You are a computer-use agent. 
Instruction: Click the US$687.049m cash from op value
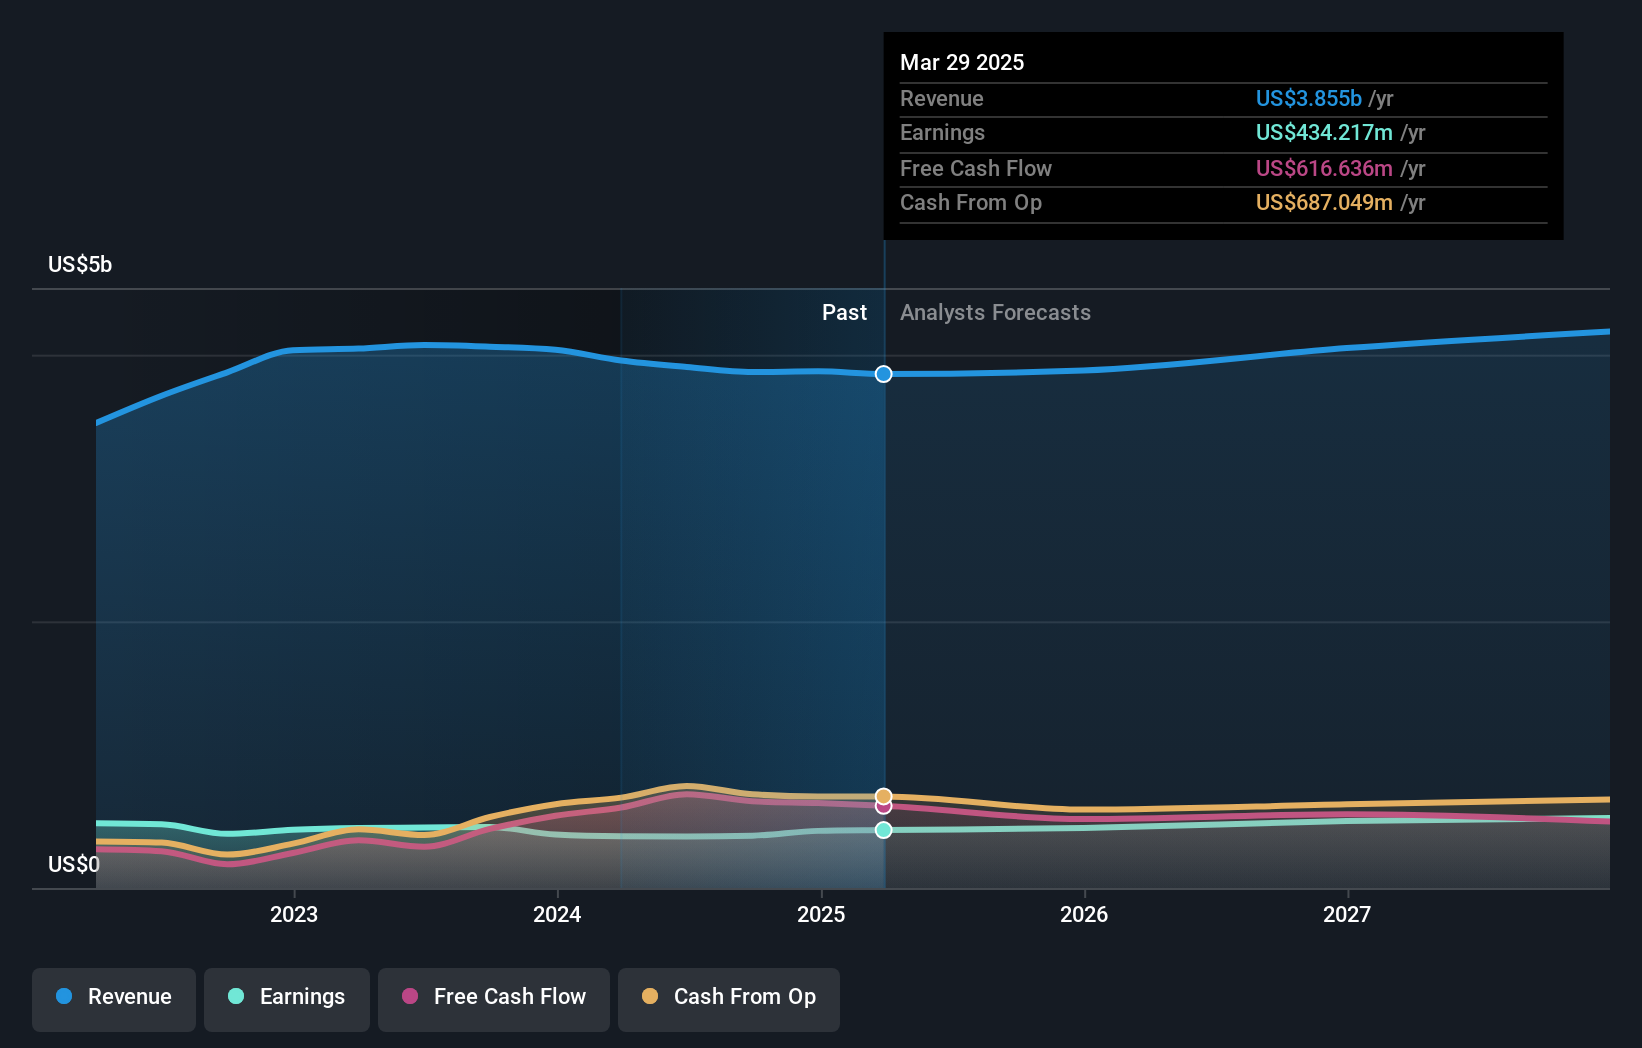coord(1324,202)
